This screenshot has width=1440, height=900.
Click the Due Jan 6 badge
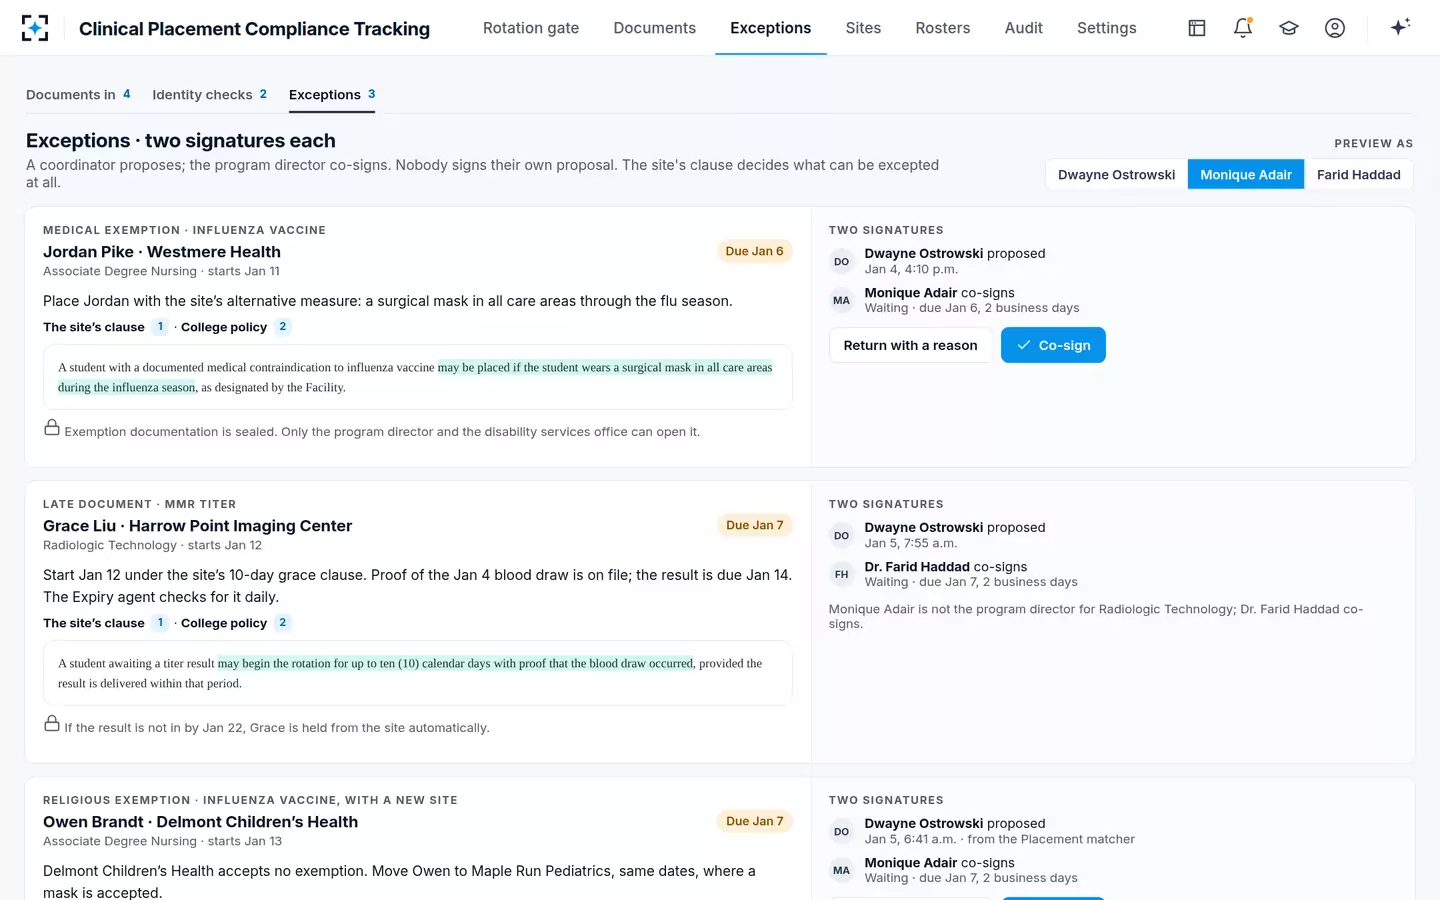point(755,251)
